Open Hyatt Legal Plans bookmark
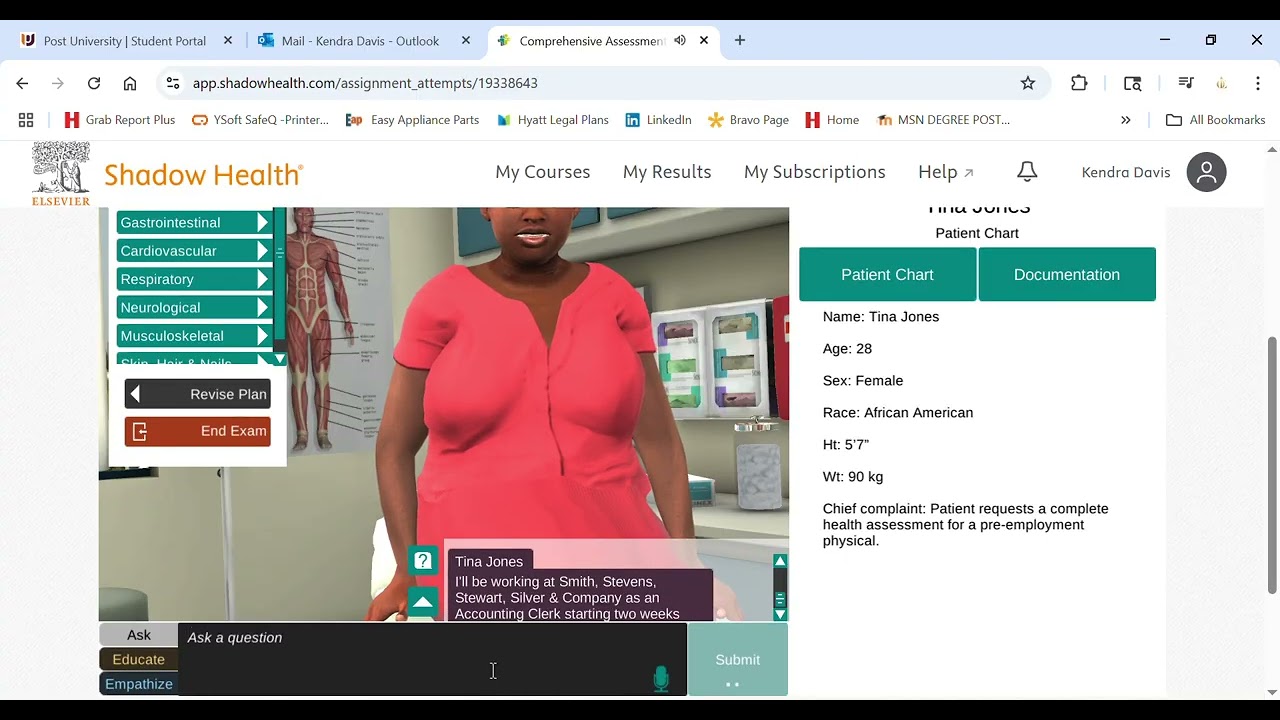Screen dimensions: 1280x720 click(552, 120)
